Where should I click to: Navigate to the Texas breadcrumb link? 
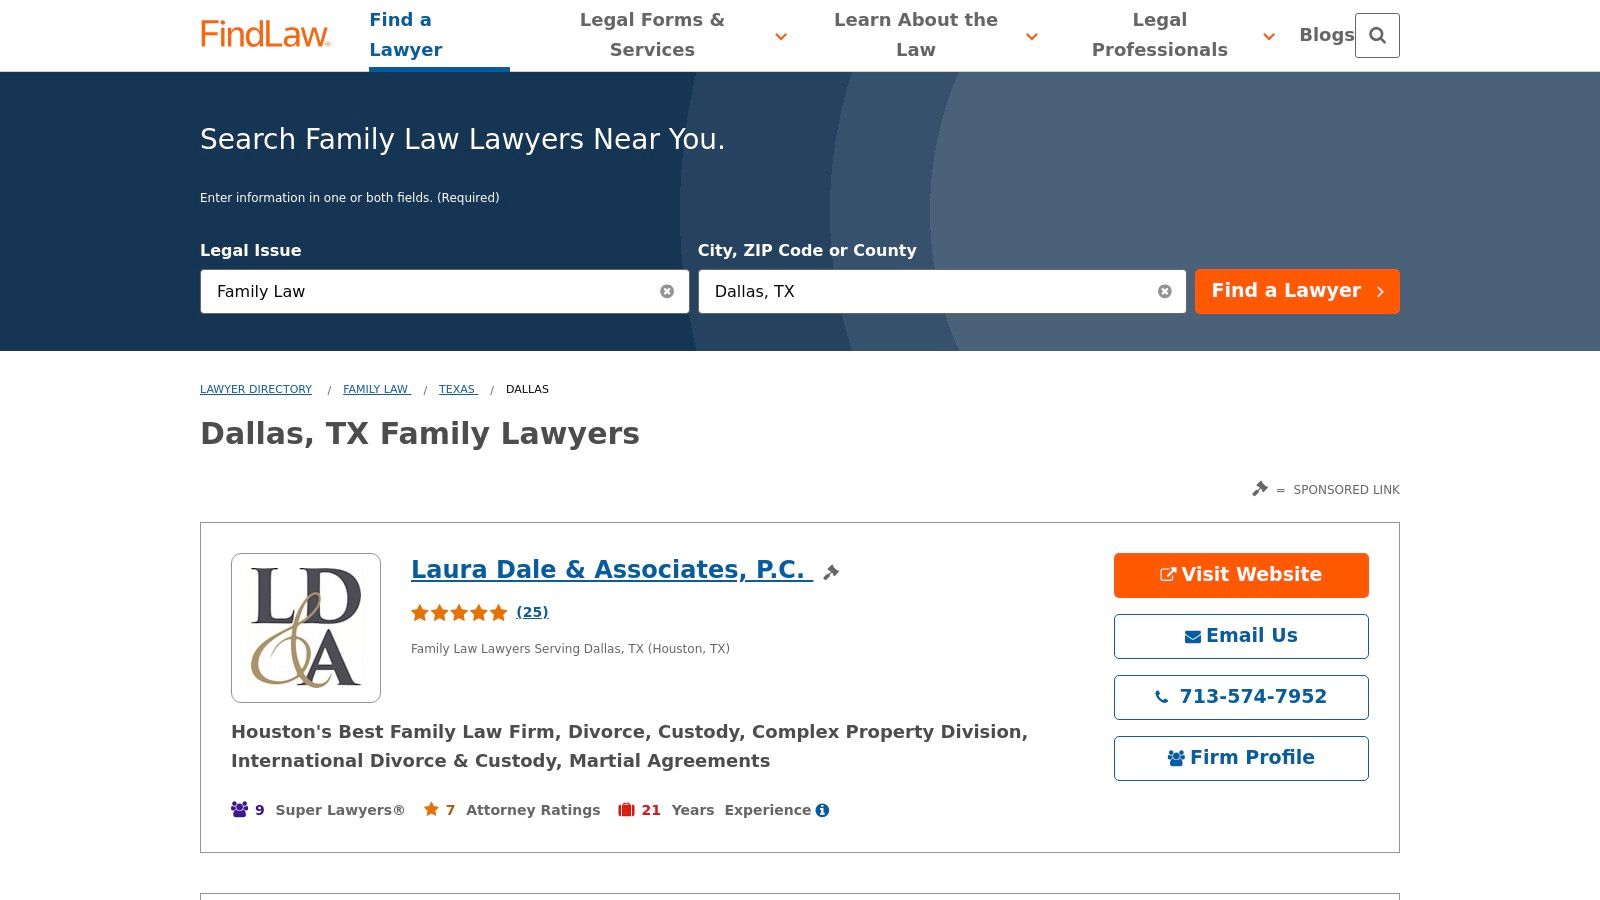point(457,389)
